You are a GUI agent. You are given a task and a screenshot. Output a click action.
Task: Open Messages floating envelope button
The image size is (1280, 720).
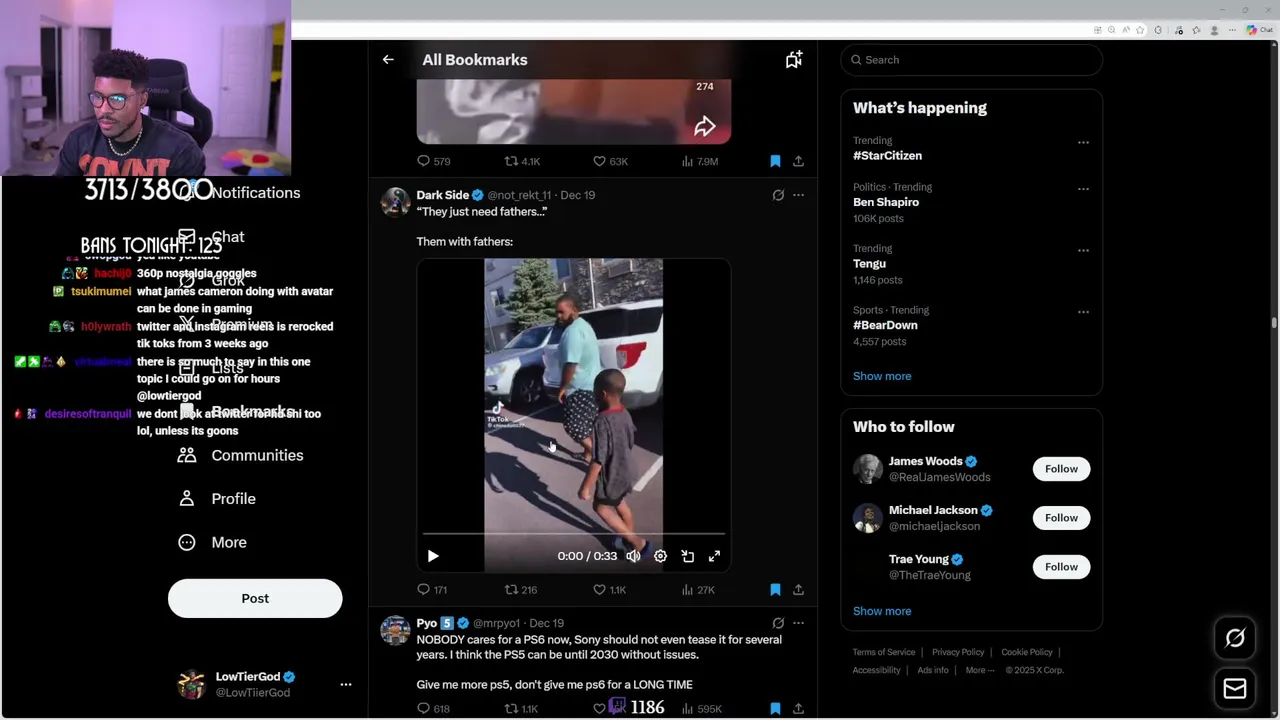point(1235,689)
